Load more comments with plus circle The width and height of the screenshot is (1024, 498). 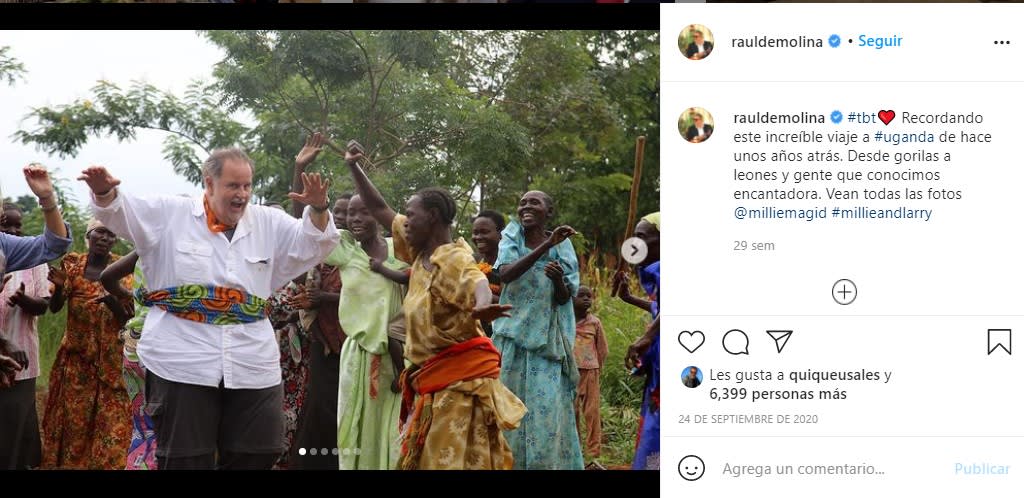pyautogui.click(x=844, y=291)
